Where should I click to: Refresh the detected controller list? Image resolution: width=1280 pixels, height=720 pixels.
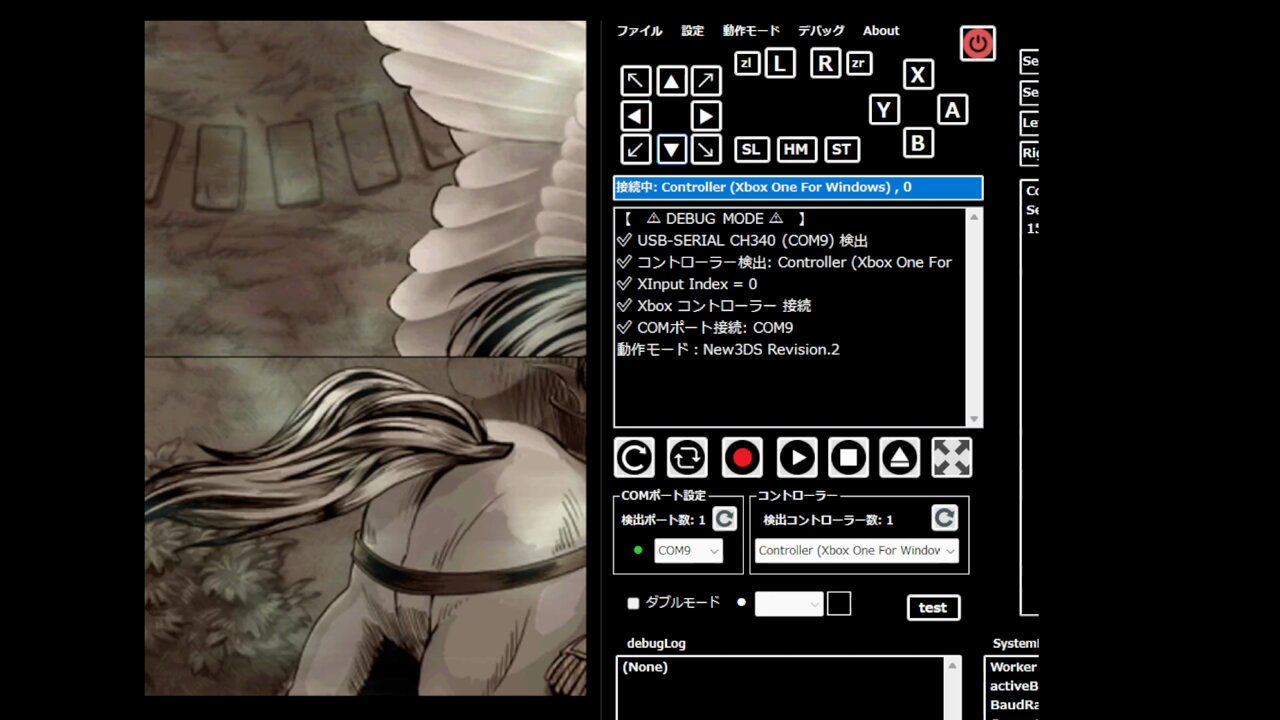[945, 517]
